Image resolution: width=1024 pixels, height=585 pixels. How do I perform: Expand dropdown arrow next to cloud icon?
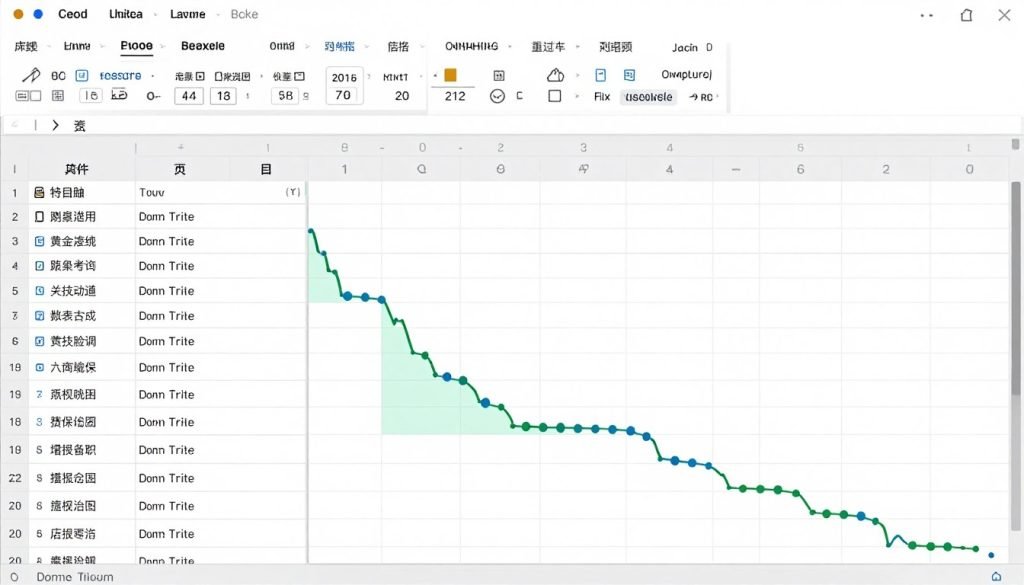click(577, 76)
